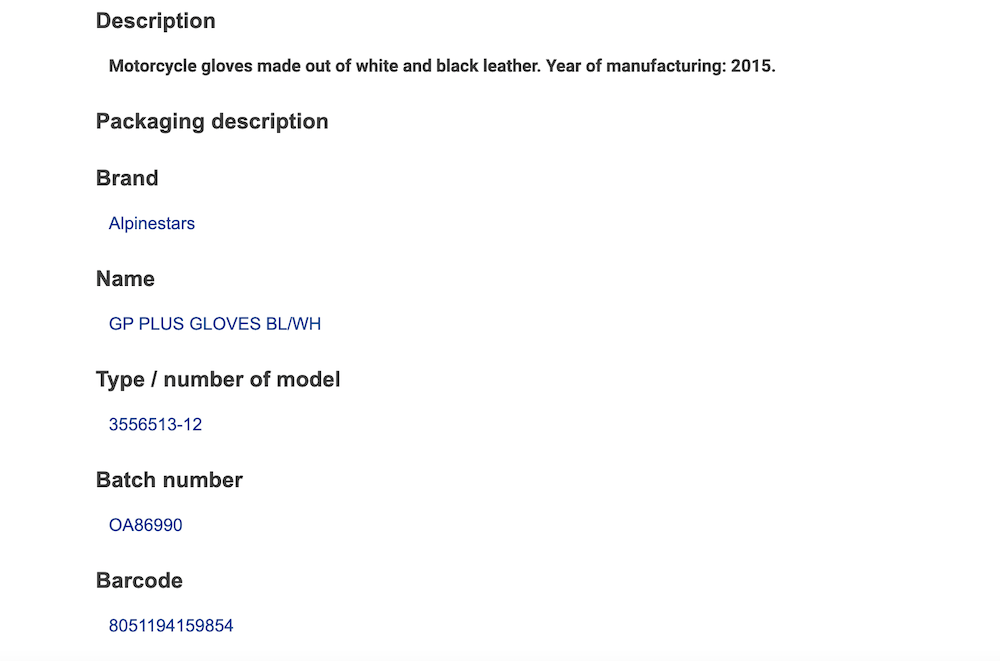Image resolution: width=1000 pixels, height=661 pixels.
Task: Click the word Year in the description
Action: (565, 67)
